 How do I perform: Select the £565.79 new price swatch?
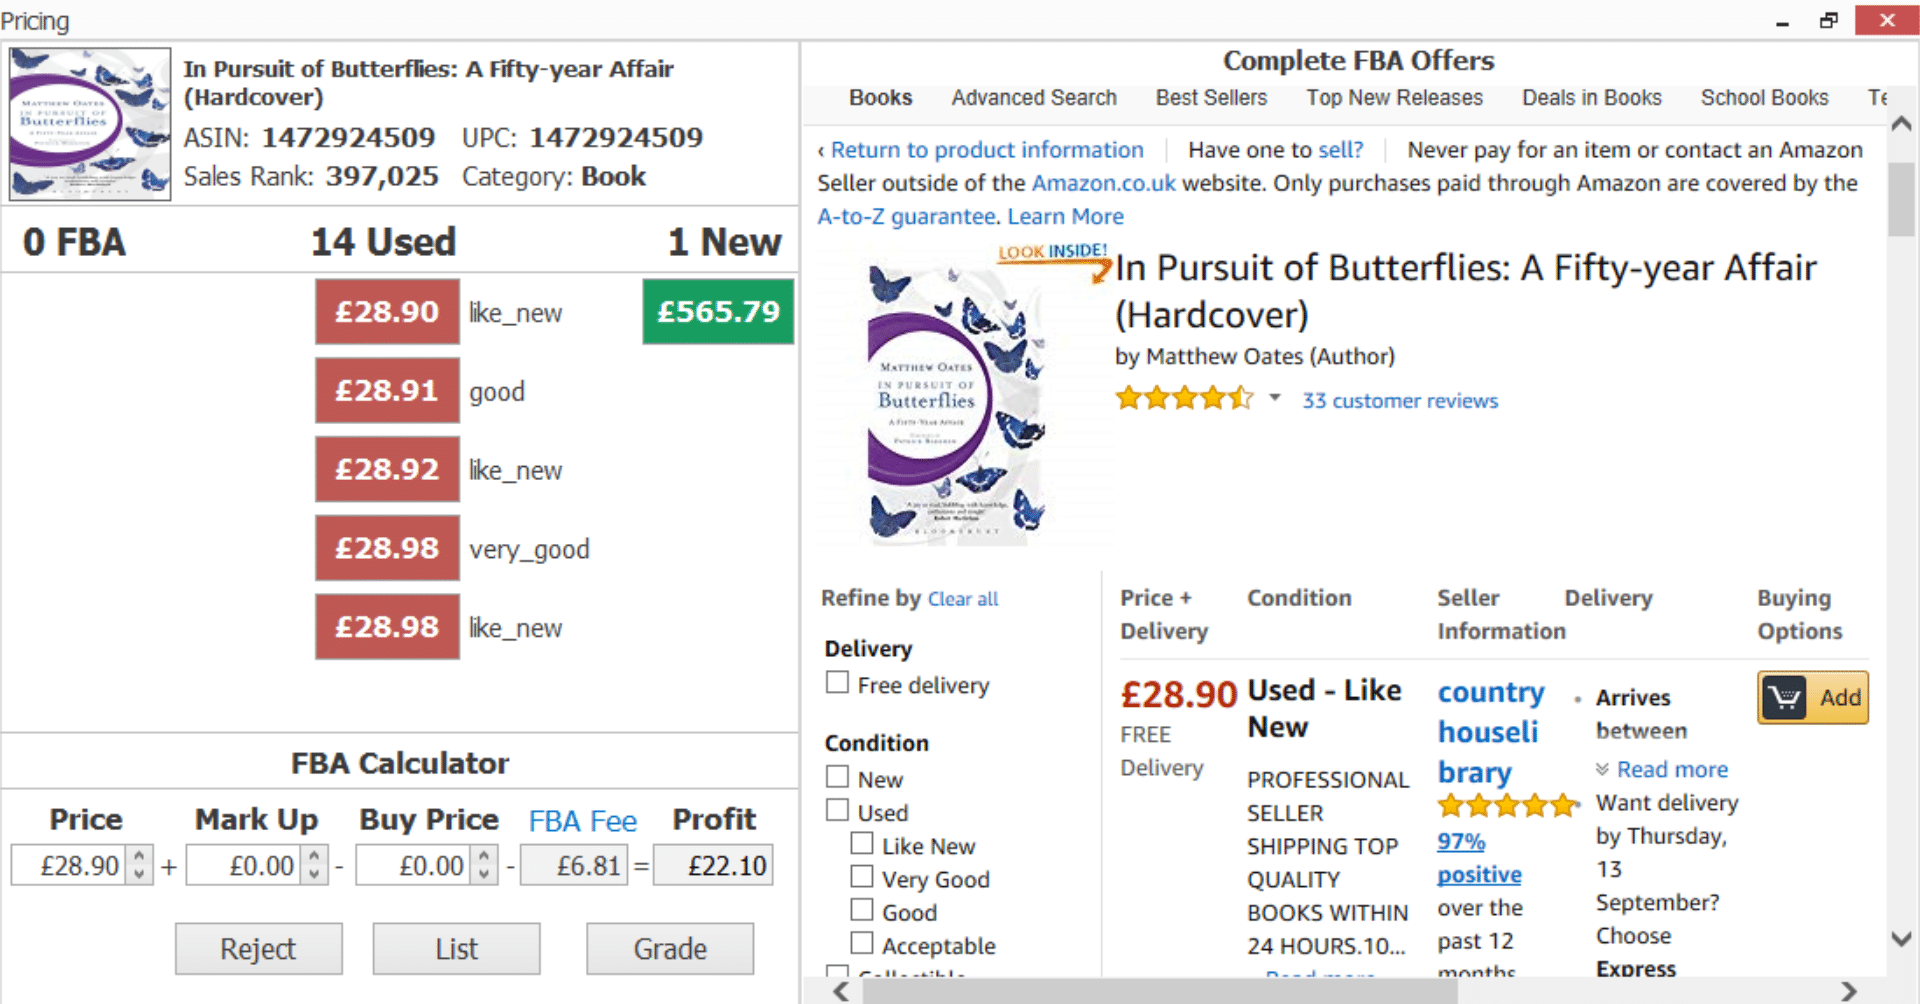[718, 312]
